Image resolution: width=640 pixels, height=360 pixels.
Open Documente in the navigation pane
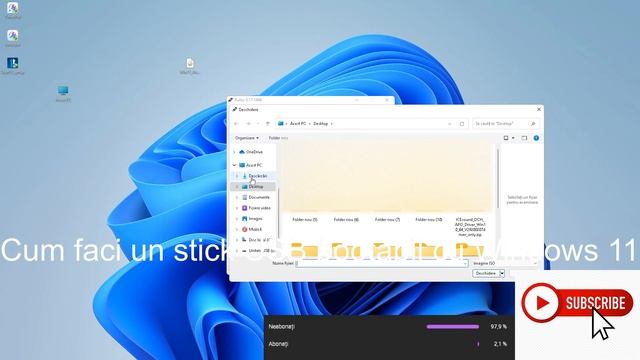(256, 197)
